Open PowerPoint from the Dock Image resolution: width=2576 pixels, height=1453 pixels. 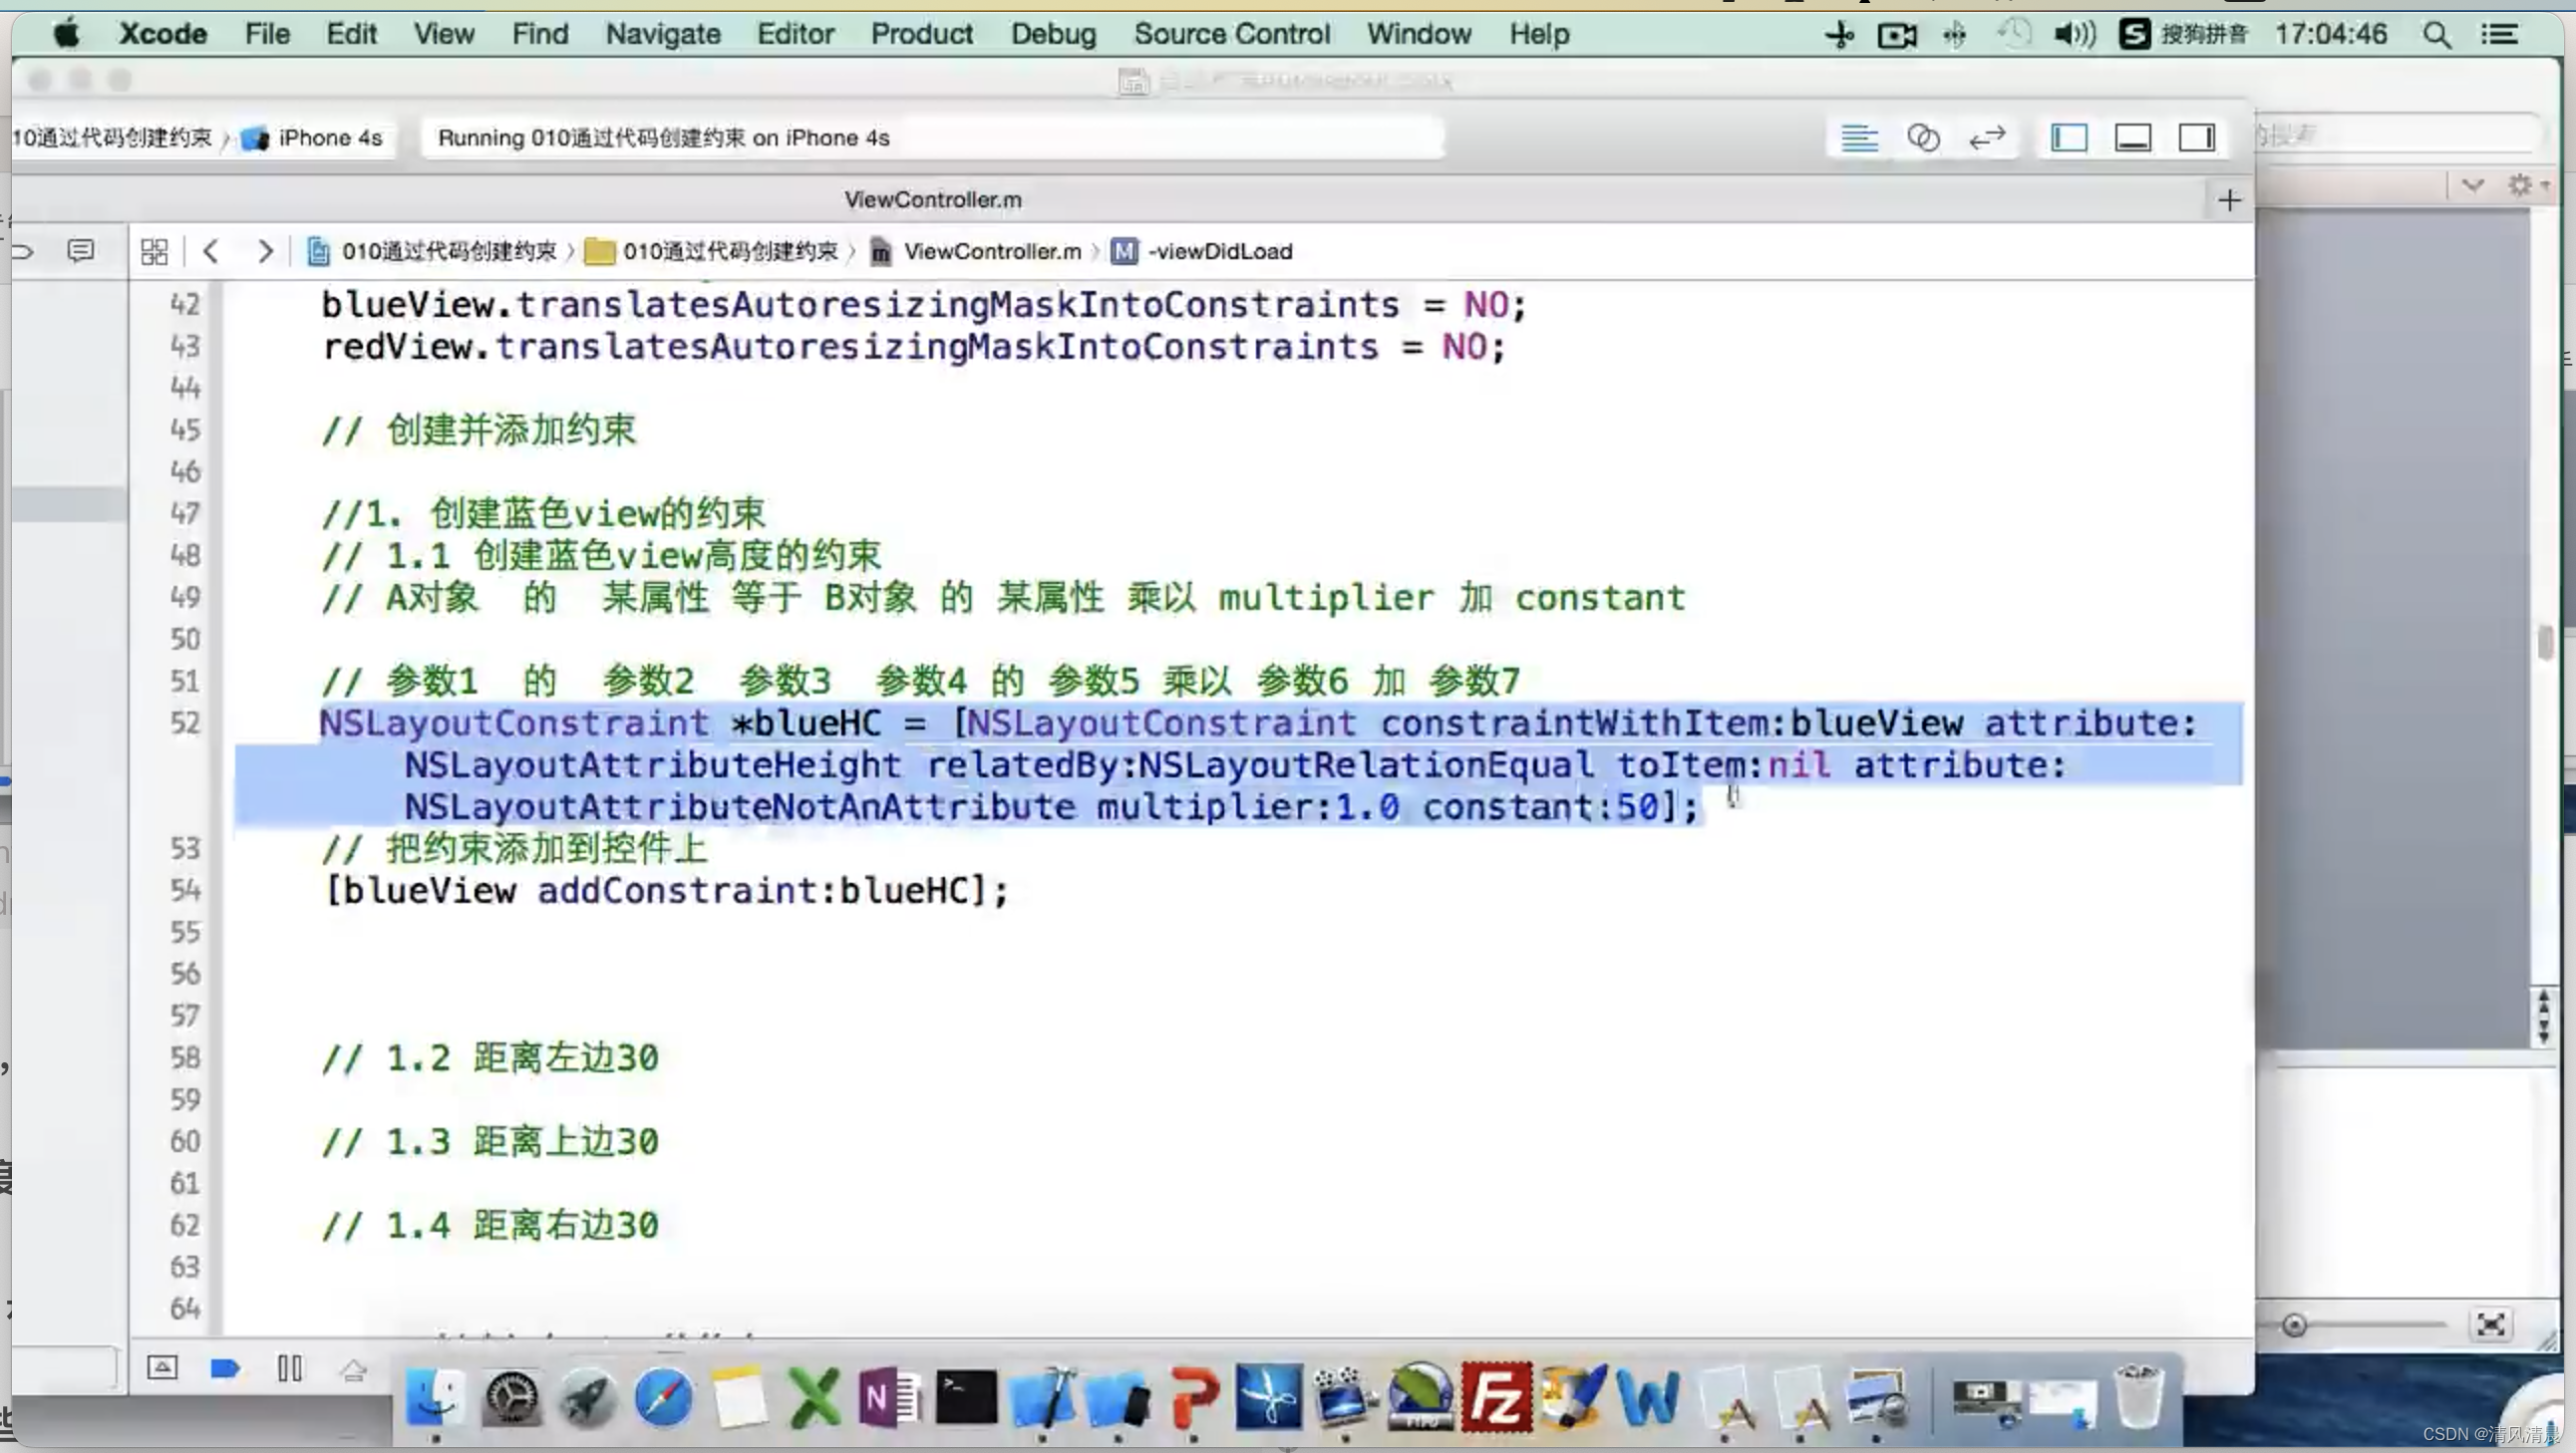click(x=1194, y=1396)
